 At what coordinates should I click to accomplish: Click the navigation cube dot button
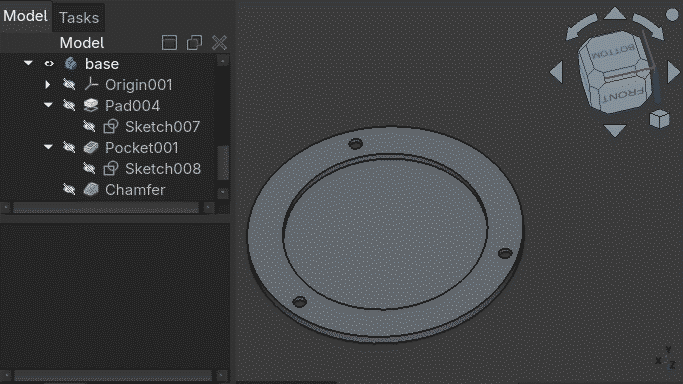tap(672, 15)
